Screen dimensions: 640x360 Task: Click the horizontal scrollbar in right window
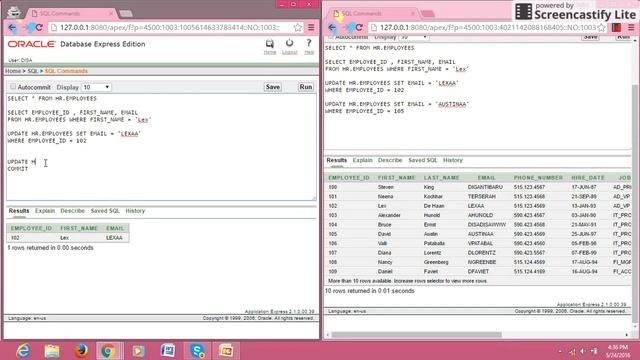click(x=416, y=335)
